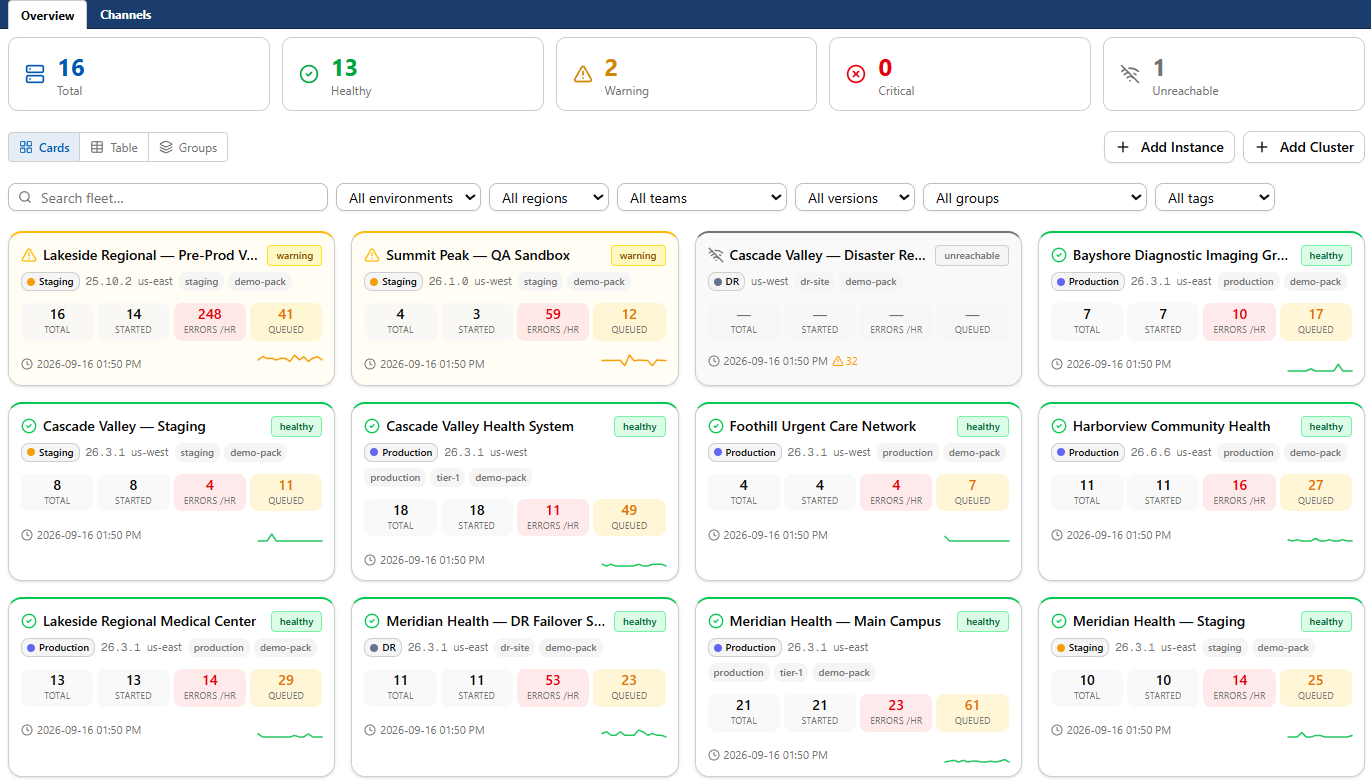Open the Channels tab

click(x=126, y=15)
